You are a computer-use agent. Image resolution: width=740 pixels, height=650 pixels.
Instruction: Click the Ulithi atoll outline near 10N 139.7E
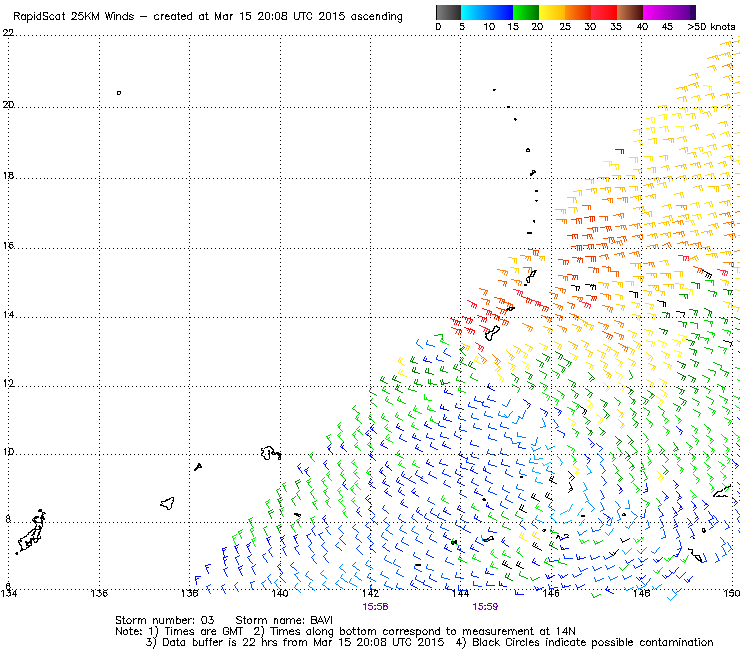pos(271,453)
